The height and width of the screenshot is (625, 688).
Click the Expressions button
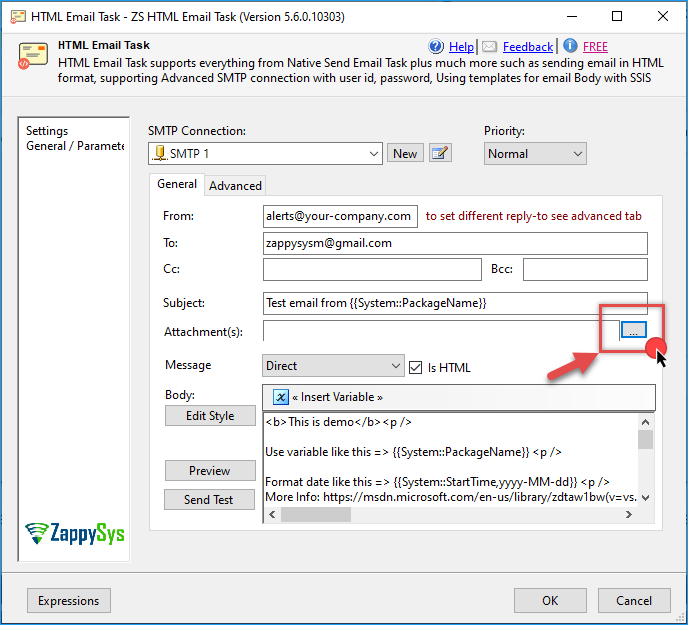tap(69, 600)
